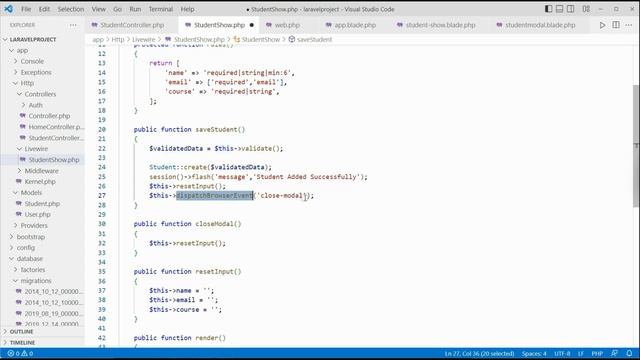Click the VS Code logo icon
Image resolution: width=640 pixels, height=360 pixels.
pos(9,9)
